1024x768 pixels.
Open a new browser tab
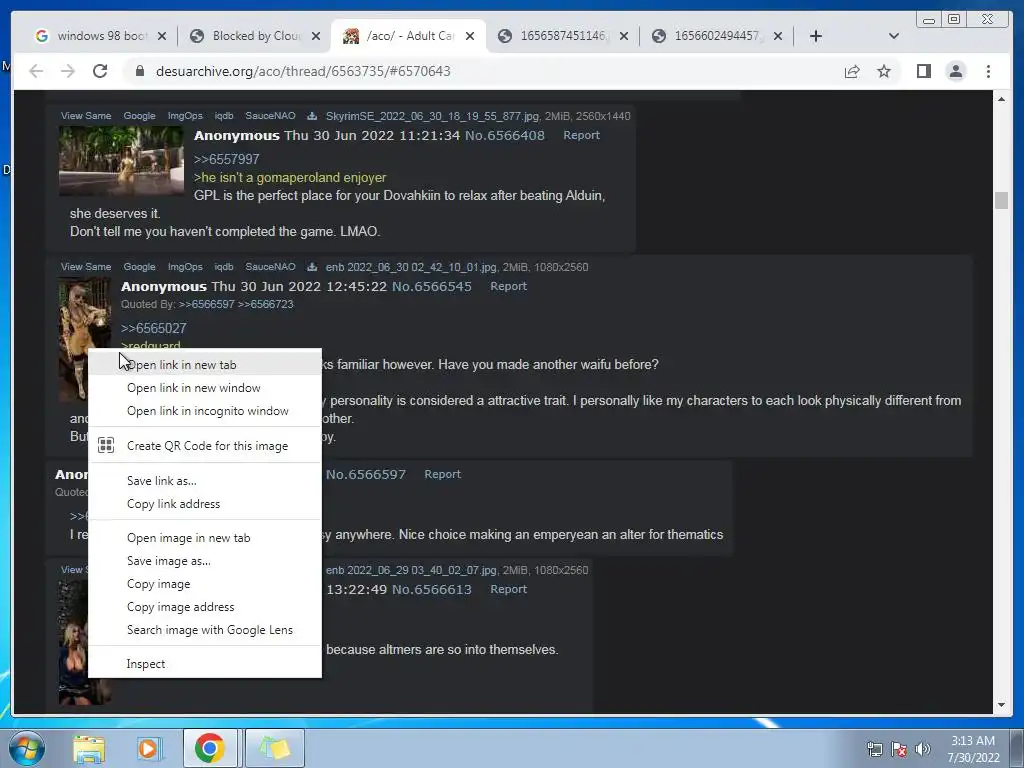816,36
